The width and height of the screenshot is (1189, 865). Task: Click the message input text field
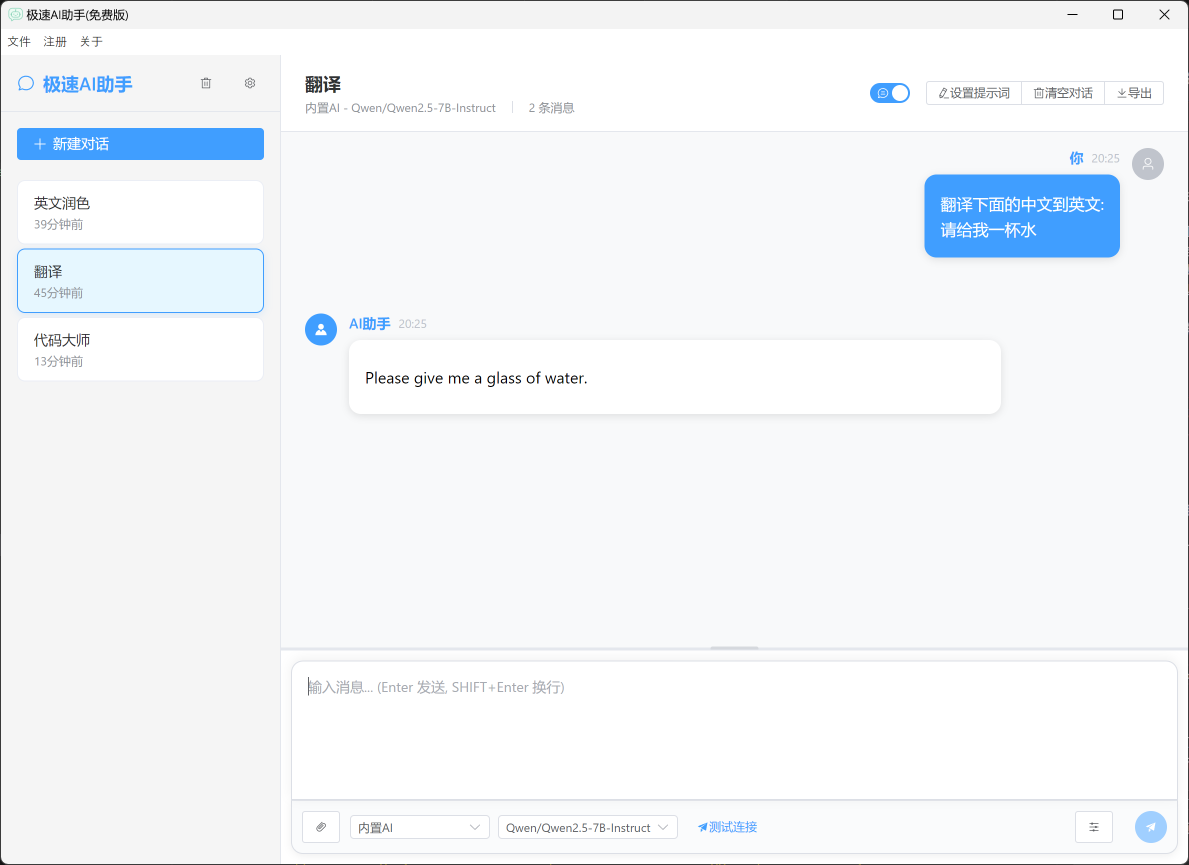point(734,730)
